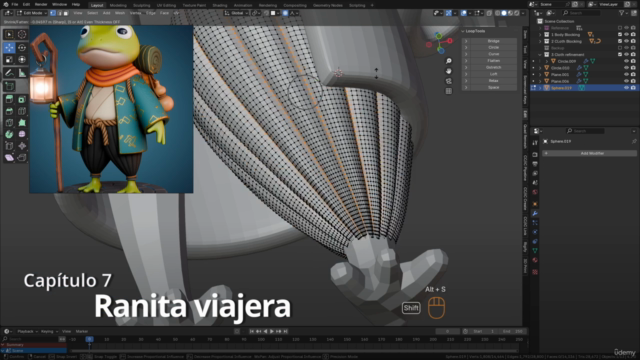The height and width of the screenshot is (360, 640).
Task: Open the Modifiers wrench tab in Properties
Action: point(535,213)
